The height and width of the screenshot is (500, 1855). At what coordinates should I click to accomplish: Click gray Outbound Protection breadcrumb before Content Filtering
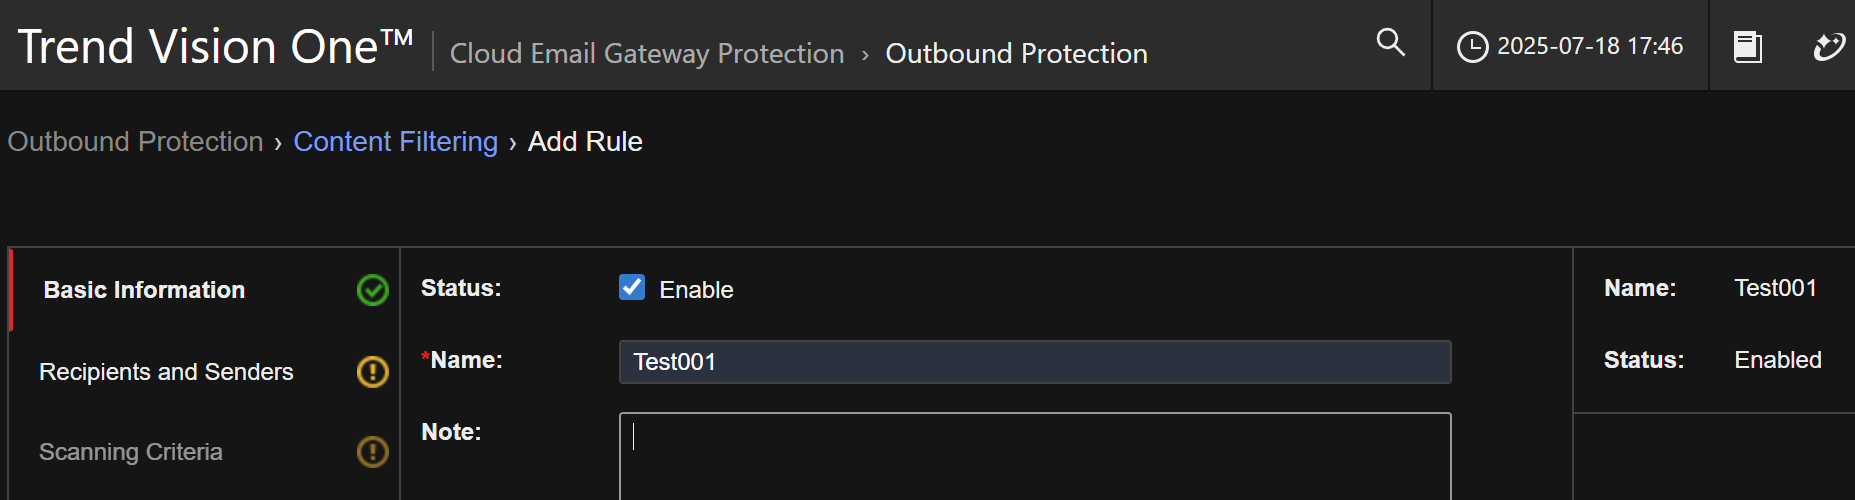pos(135,142)
